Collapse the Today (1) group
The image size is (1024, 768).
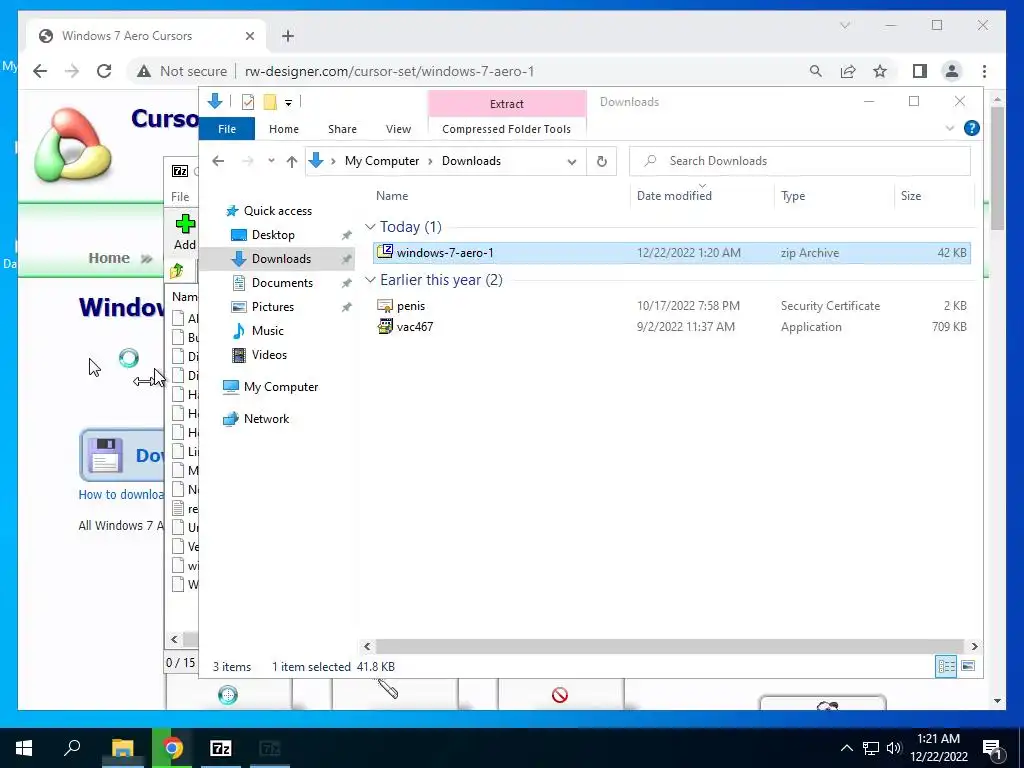[370, 227]
